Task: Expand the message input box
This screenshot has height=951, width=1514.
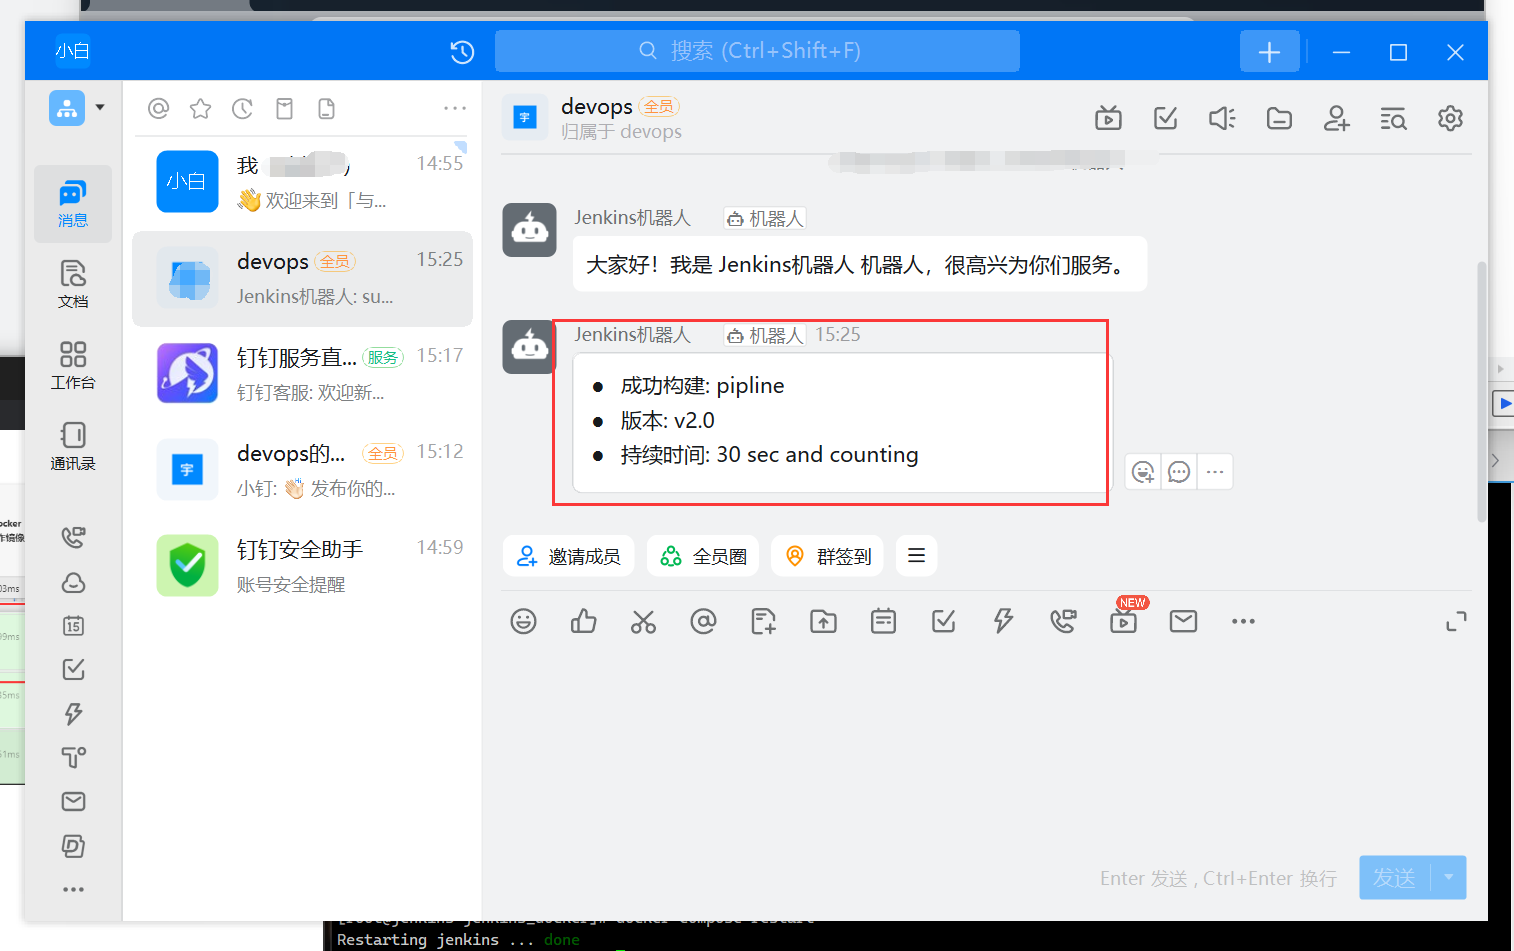Action: click(1456, 621)
